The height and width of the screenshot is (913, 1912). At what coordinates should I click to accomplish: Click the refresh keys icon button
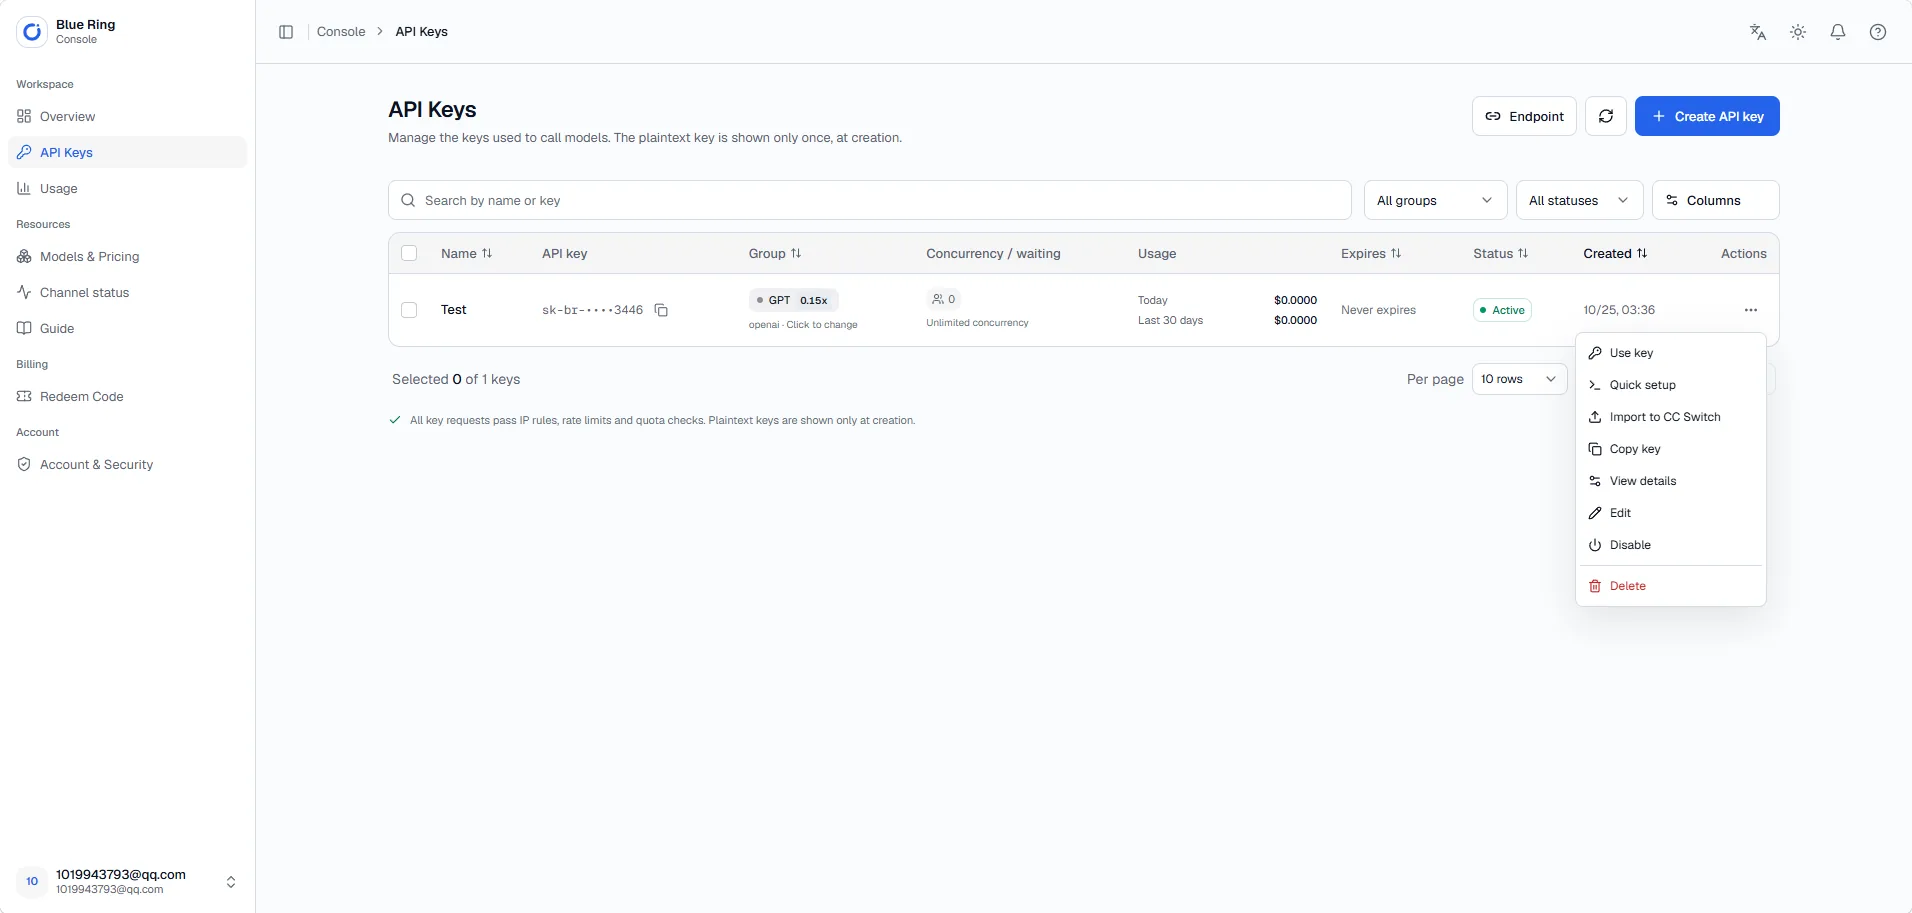[x=1606, y=116]
